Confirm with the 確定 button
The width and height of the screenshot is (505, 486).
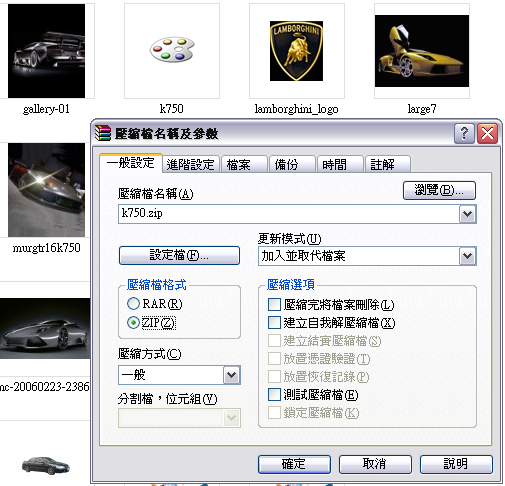point(294,464)
